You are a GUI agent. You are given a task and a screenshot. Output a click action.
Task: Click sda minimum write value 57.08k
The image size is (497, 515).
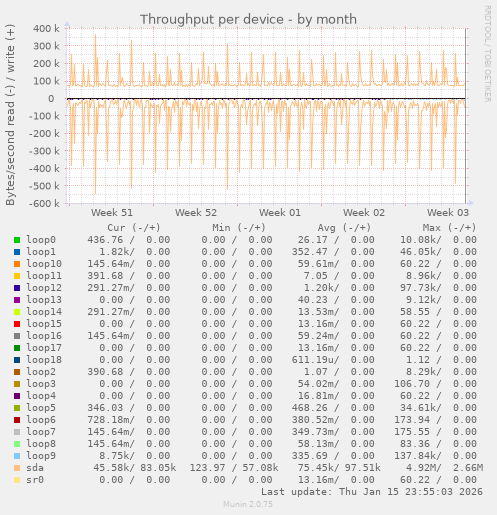pos(260,468)
